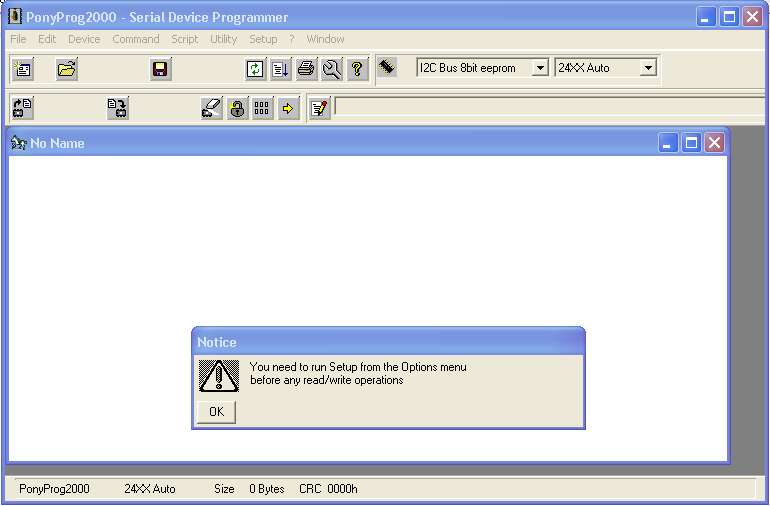Click the Print icon in toolbar

pyautogui.click(x=306, y=69)
